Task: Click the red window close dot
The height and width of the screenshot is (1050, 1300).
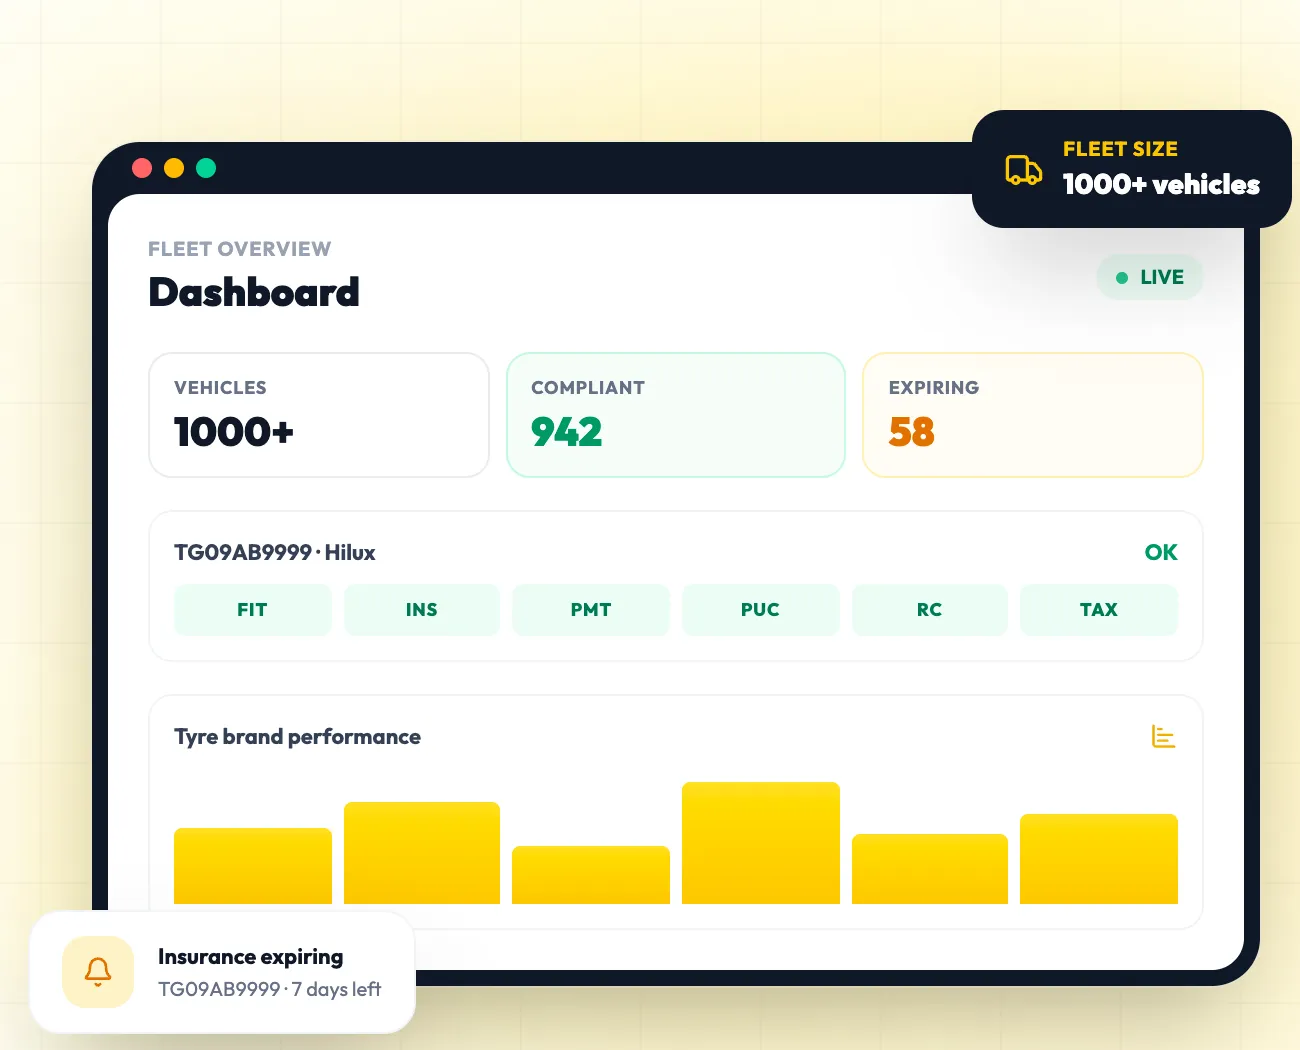Action: pos(142,168)
